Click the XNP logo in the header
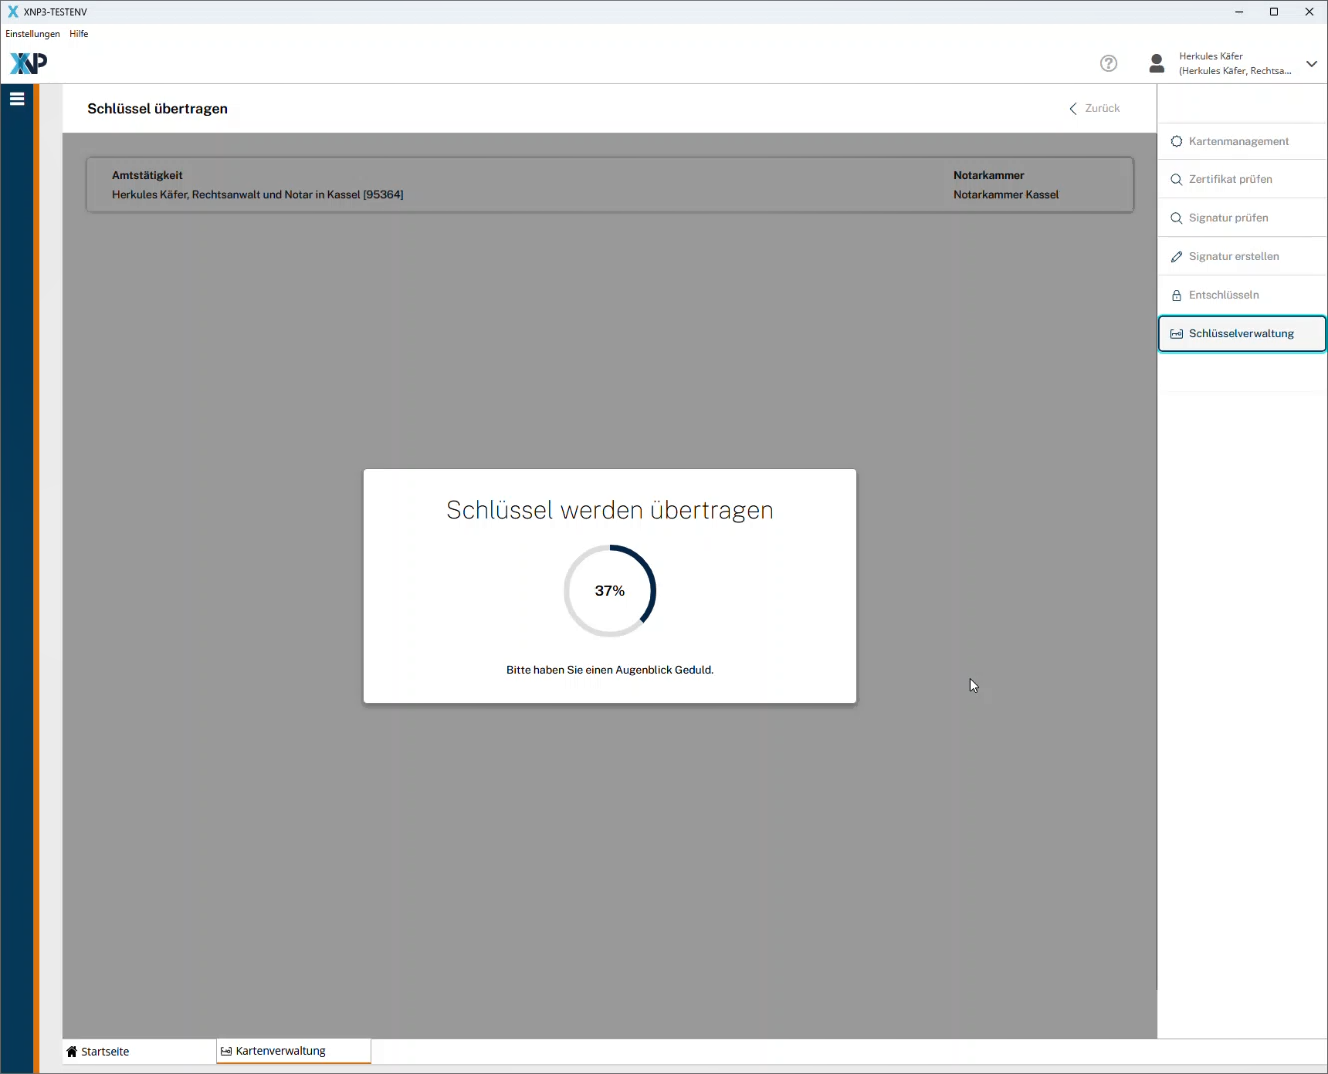This screenshot has width=1328, height=1074. pos(28,63)
